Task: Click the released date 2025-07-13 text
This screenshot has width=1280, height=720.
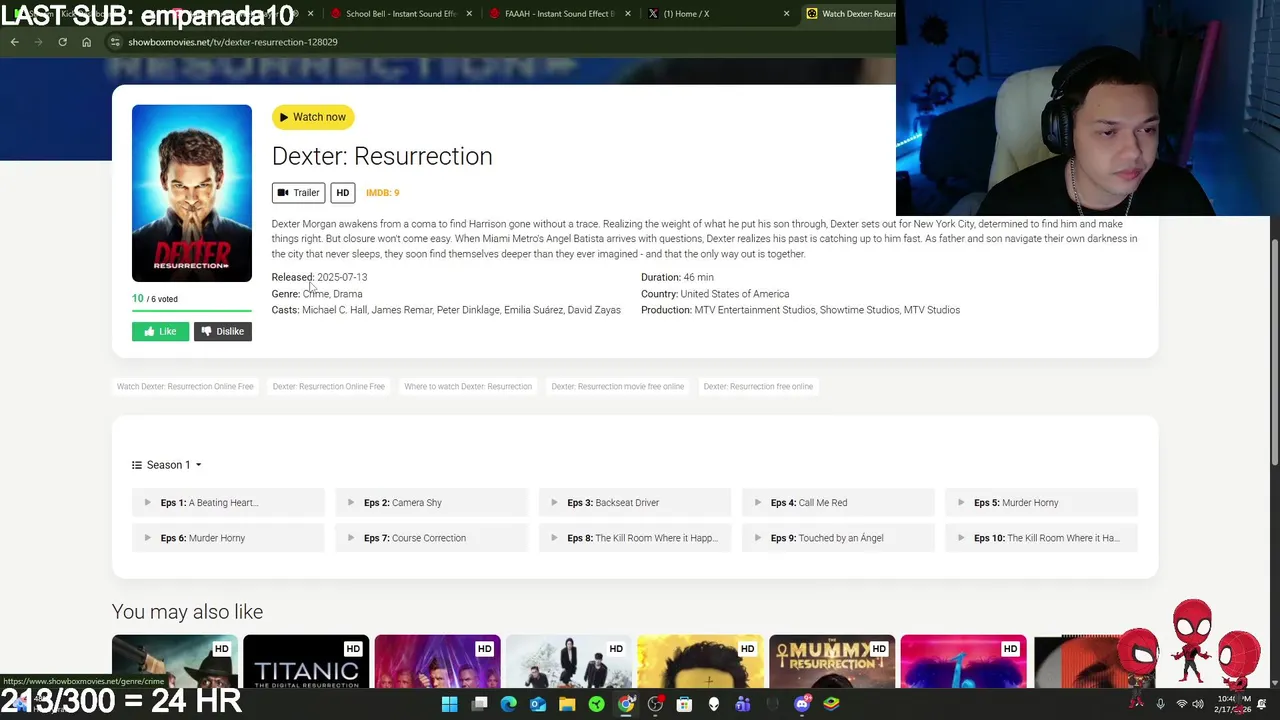Action: point(342,277)
